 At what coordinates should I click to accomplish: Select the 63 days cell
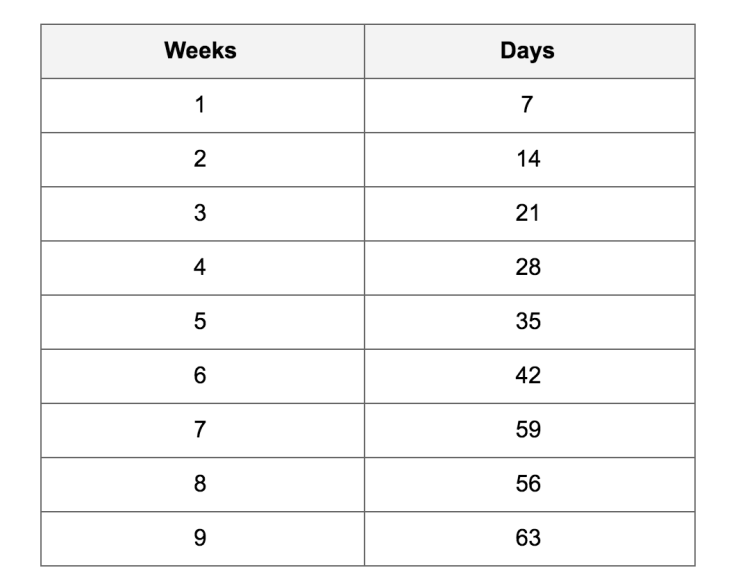529,539
